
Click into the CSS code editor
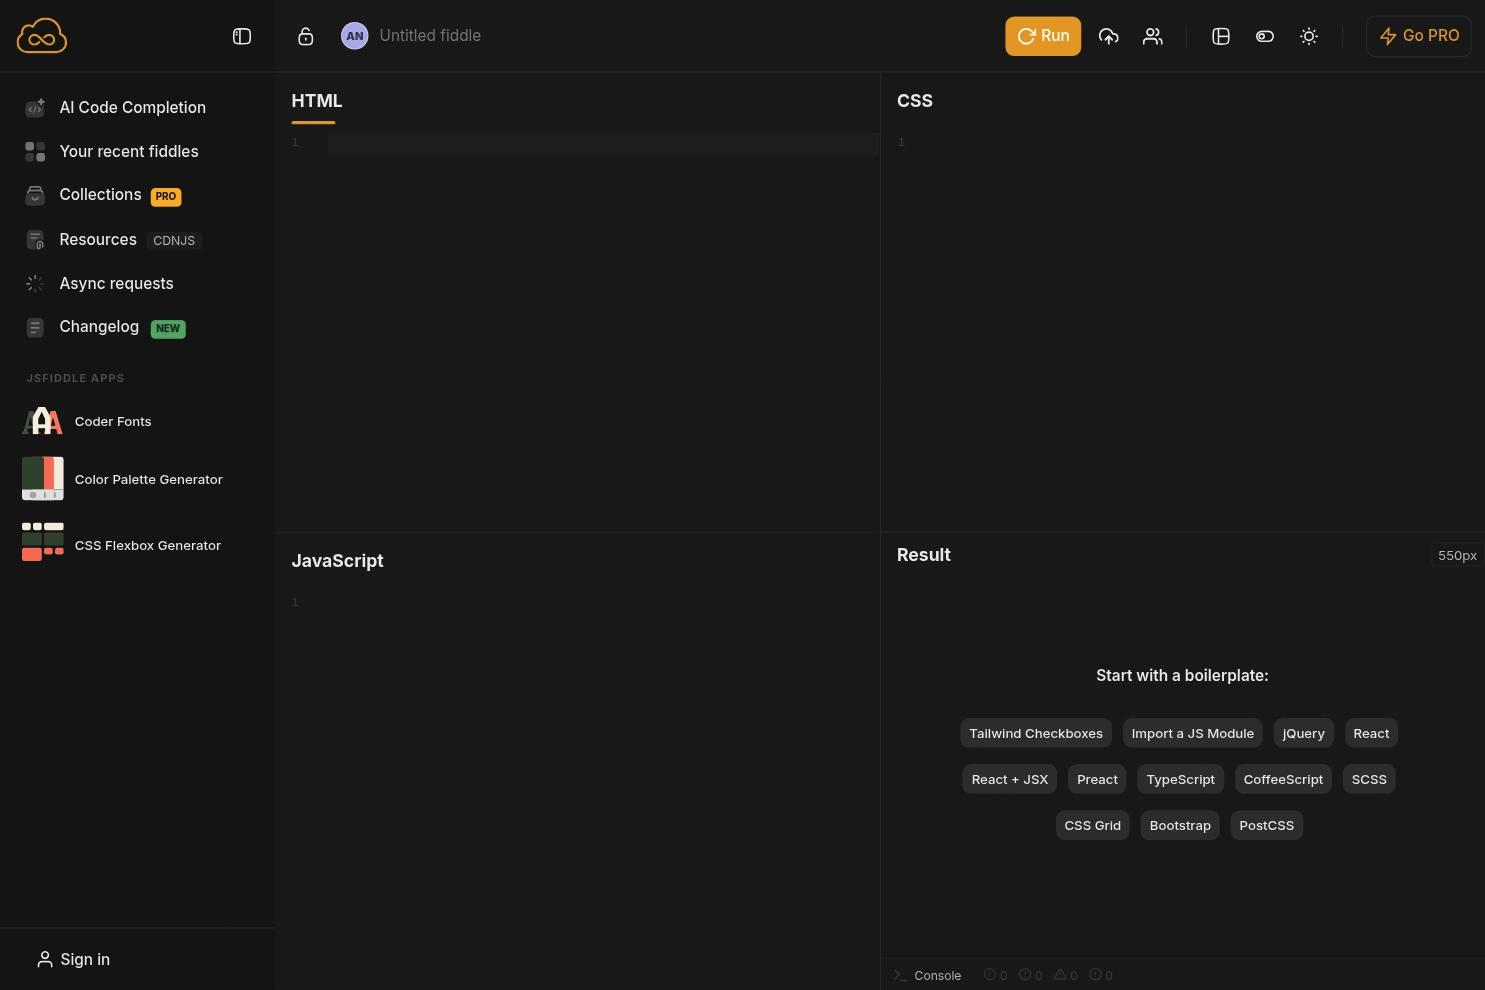click(x=1182, y=330)
